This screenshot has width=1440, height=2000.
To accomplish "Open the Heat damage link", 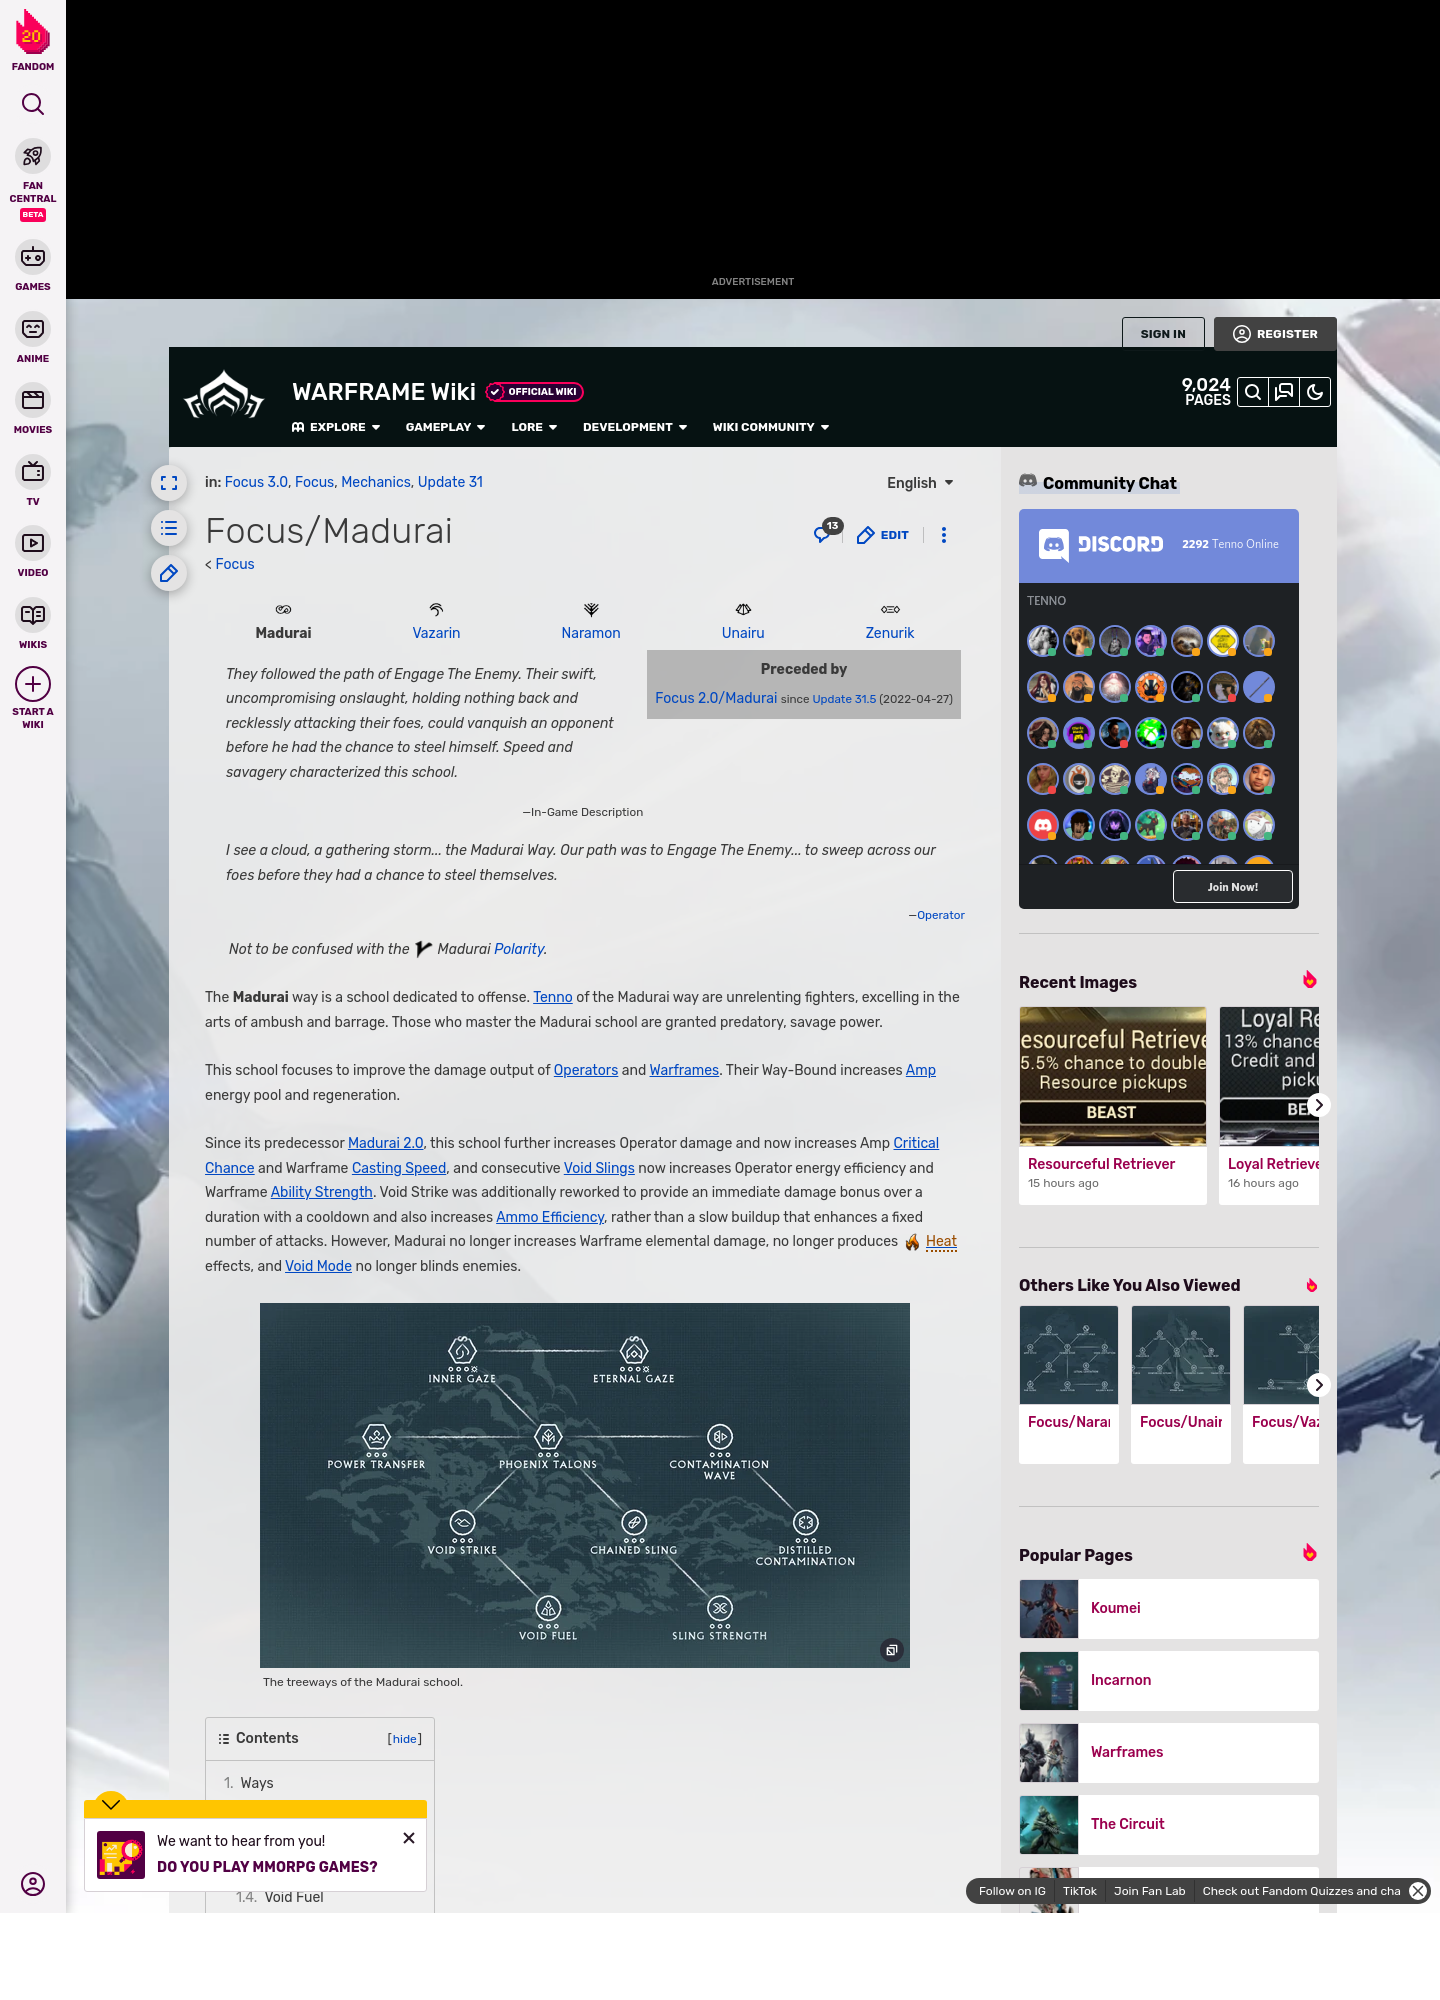I will 941,1241.
